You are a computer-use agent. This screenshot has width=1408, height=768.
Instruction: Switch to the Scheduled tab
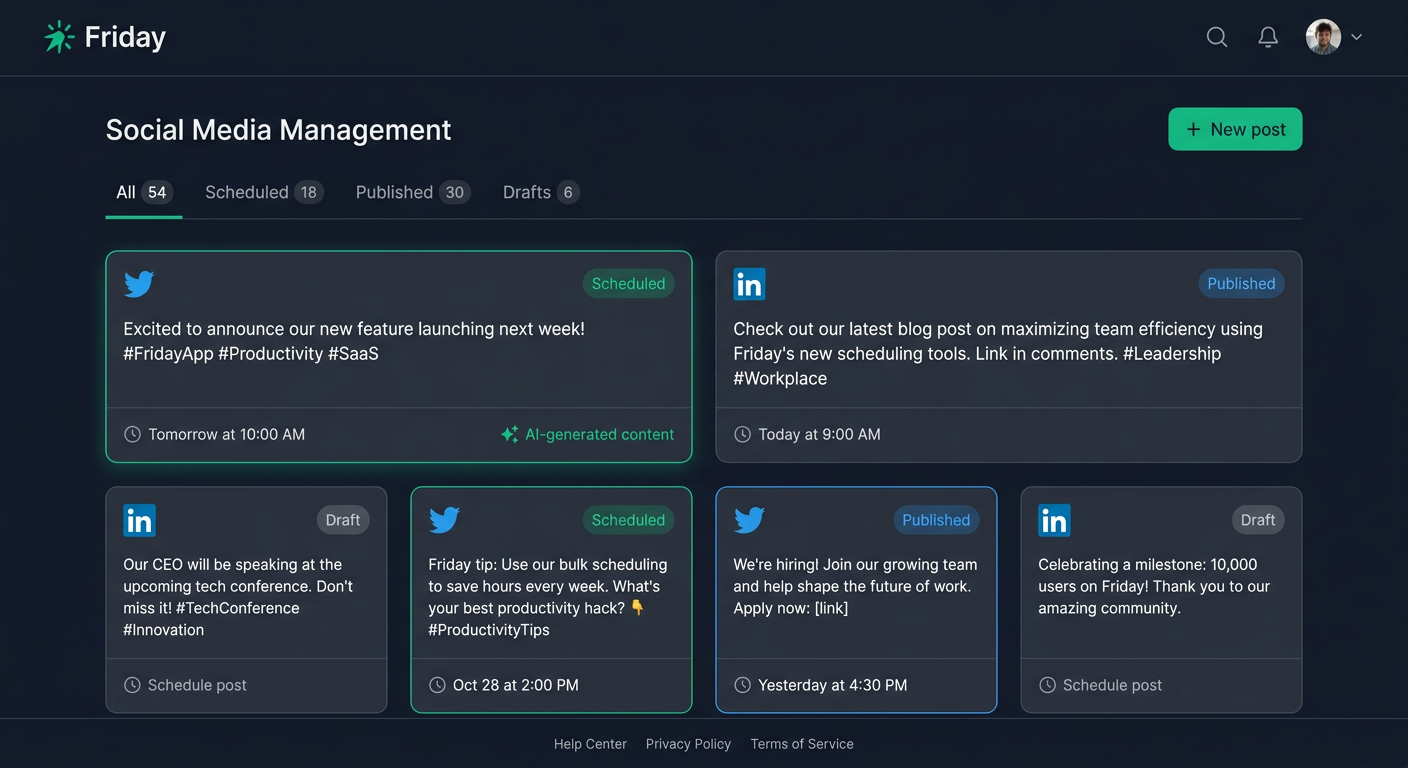coord(264,192)
